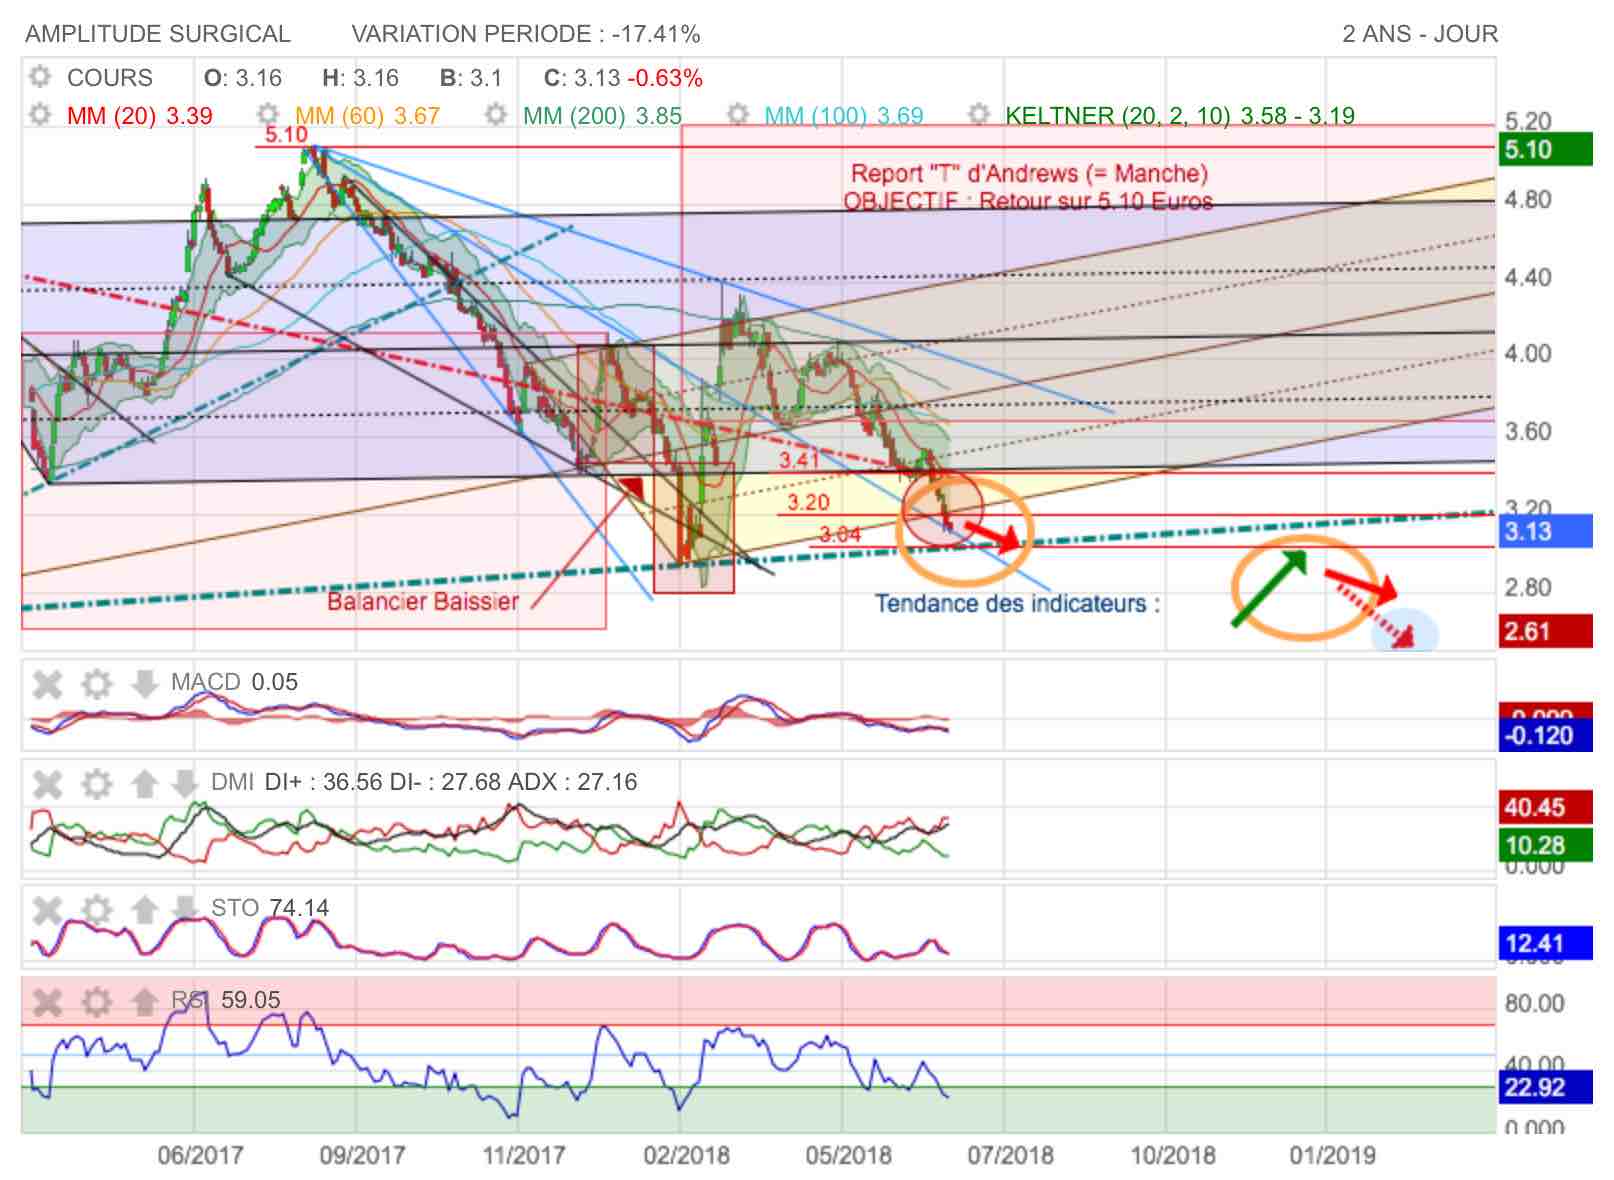Click the MM (100) 3.69 label
The width and height of the screenshot is (1614, 1180).
click(844, 116)
